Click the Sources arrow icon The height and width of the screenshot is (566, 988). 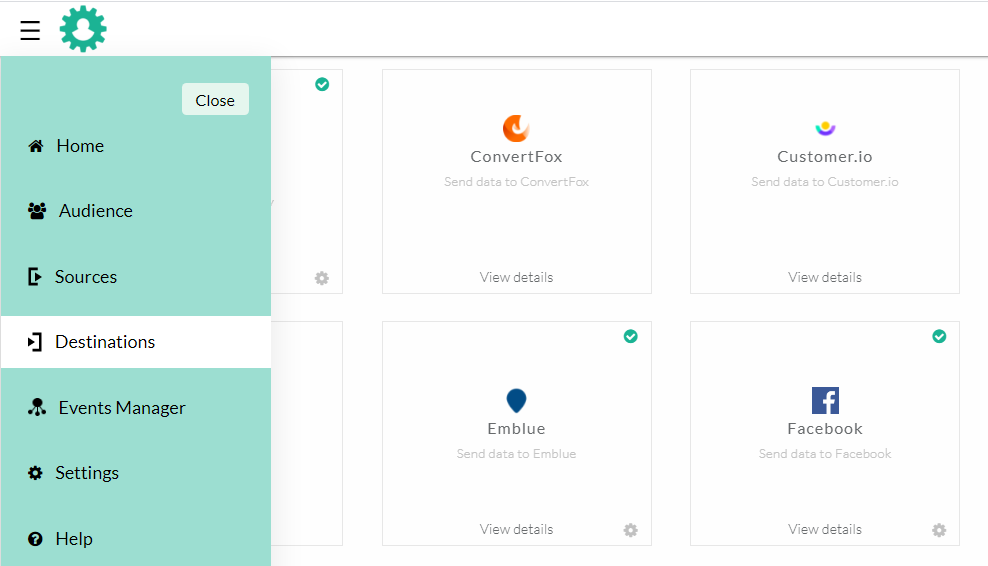(35, 277)
